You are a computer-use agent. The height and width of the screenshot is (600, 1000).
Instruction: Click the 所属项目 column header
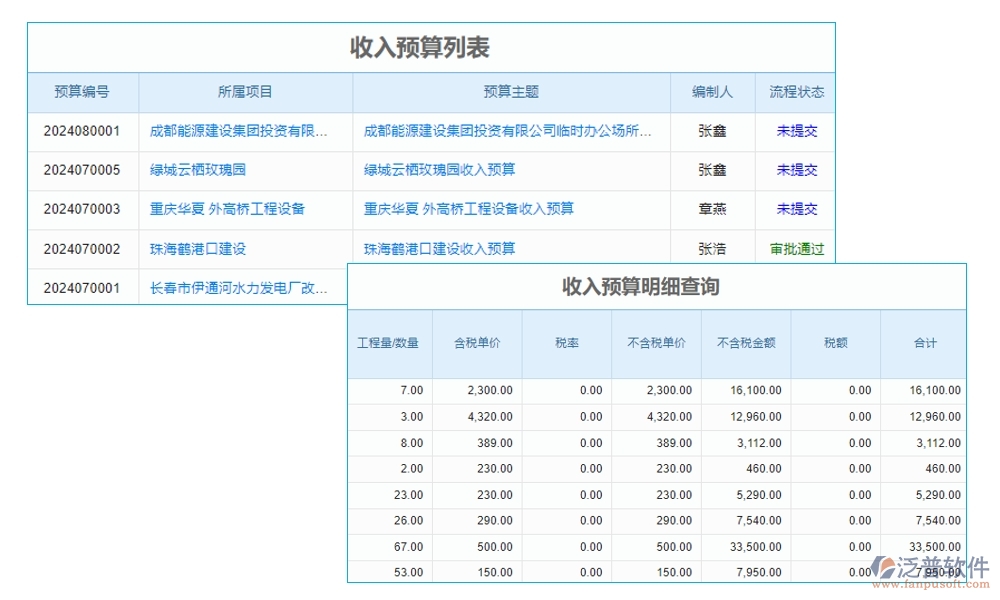point(245,92)
